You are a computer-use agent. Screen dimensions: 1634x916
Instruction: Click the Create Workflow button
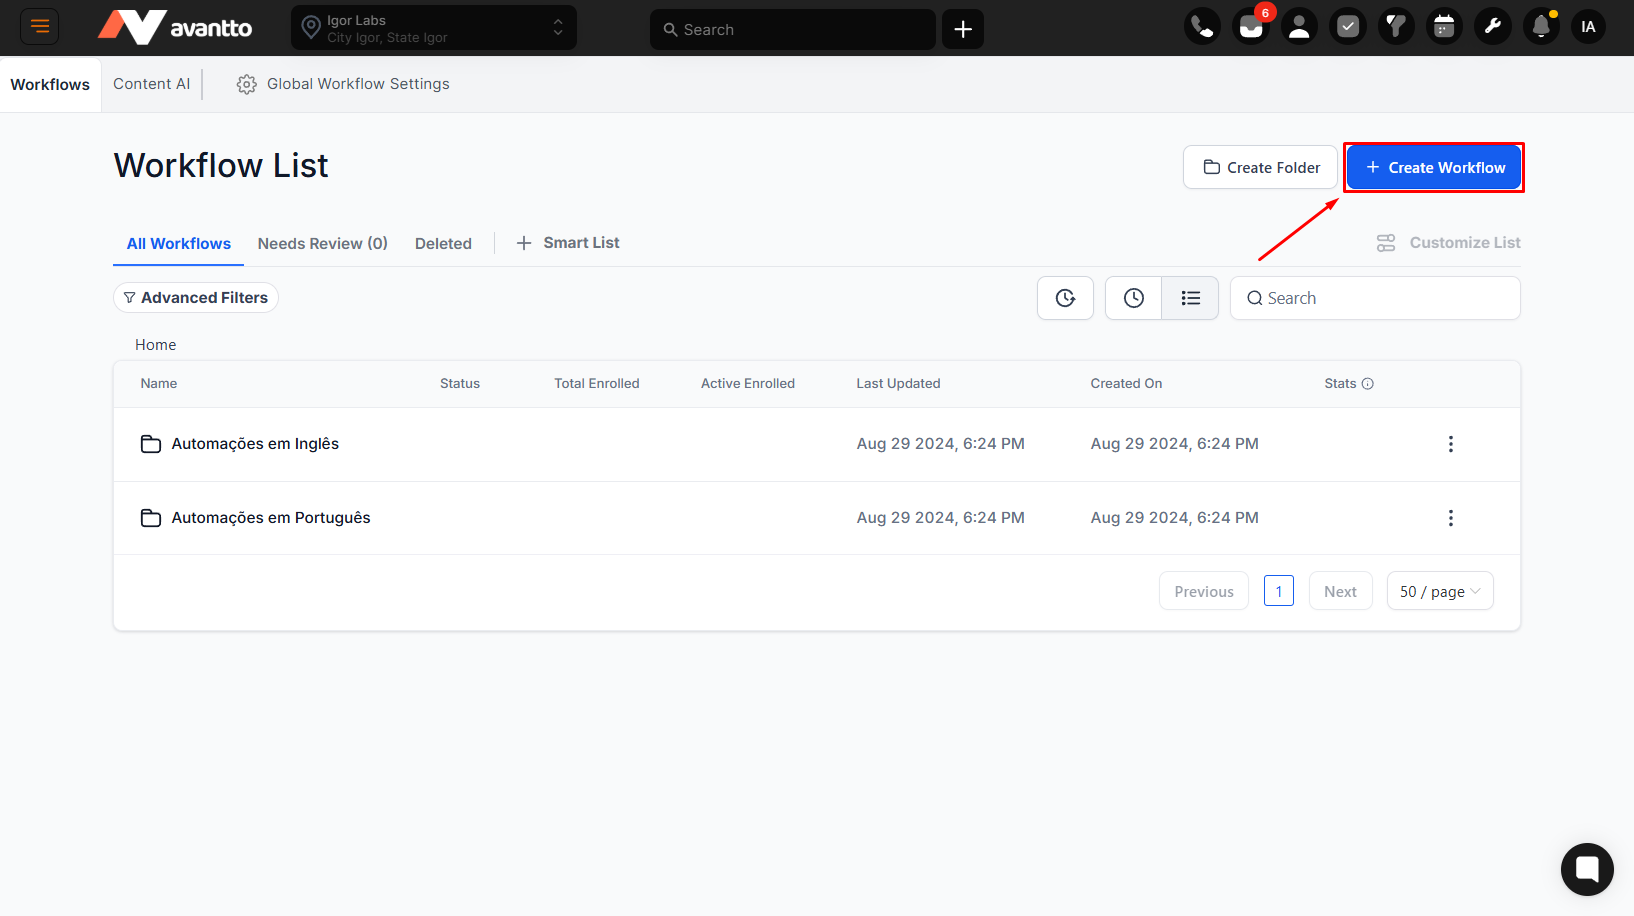pyautogui.click(x=1433, y=168)
